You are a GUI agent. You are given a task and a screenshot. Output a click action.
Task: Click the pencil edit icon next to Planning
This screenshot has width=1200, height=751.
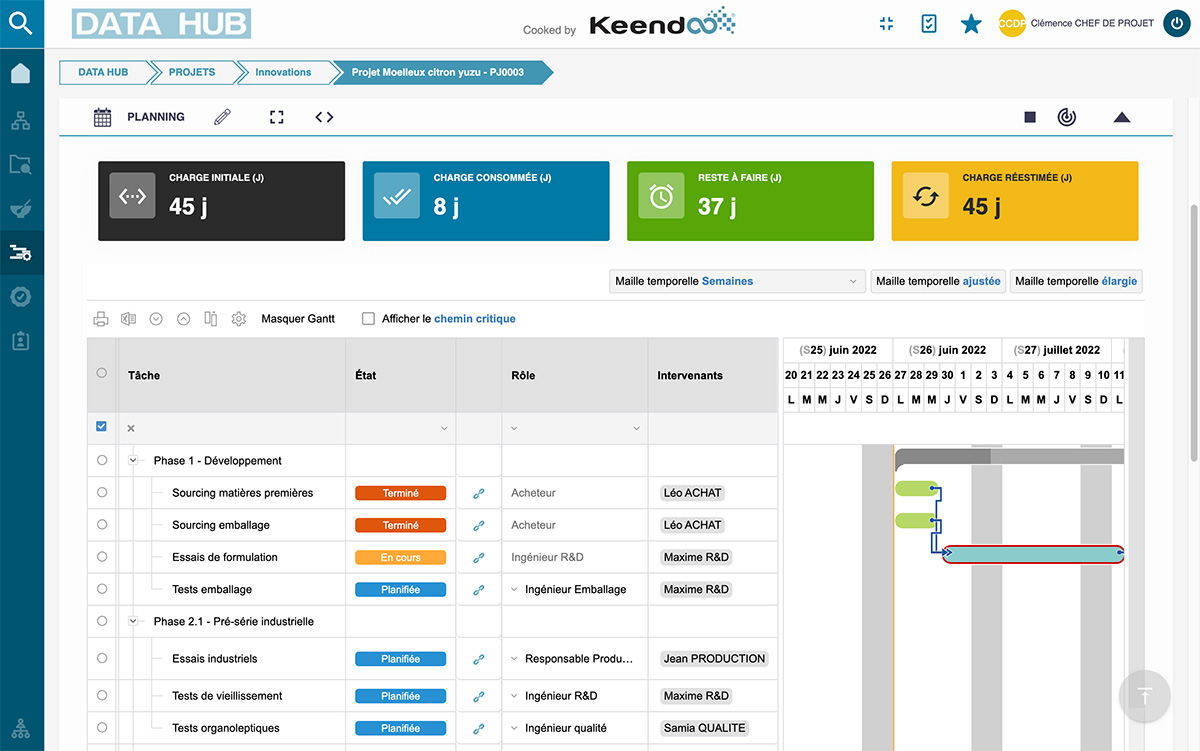click(x=222, y=116)
